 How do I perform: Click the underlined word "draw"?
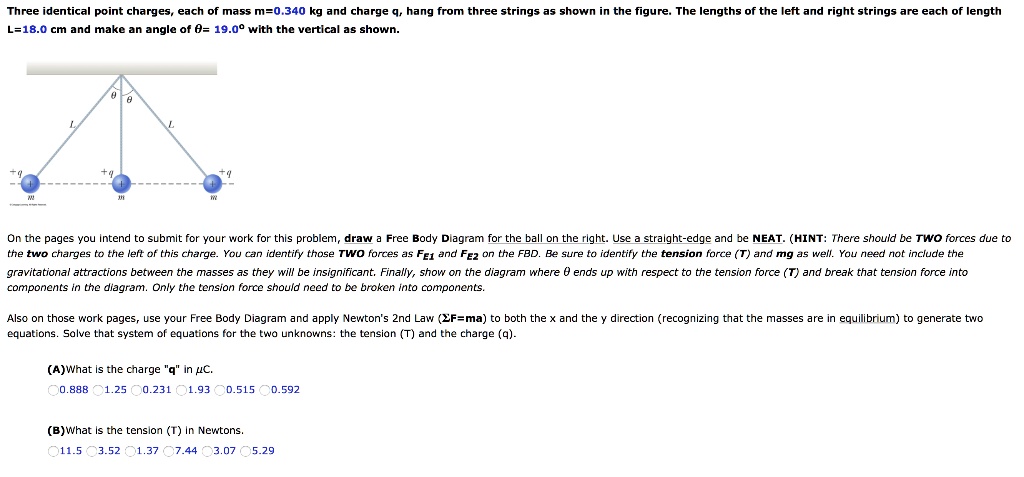click(x=357, y=239)
